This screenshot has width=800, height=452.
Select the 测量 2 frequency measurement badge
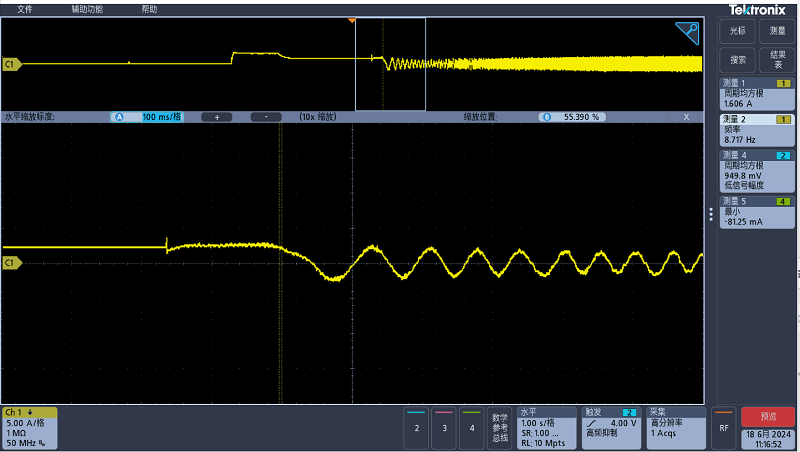click(756, 131)
